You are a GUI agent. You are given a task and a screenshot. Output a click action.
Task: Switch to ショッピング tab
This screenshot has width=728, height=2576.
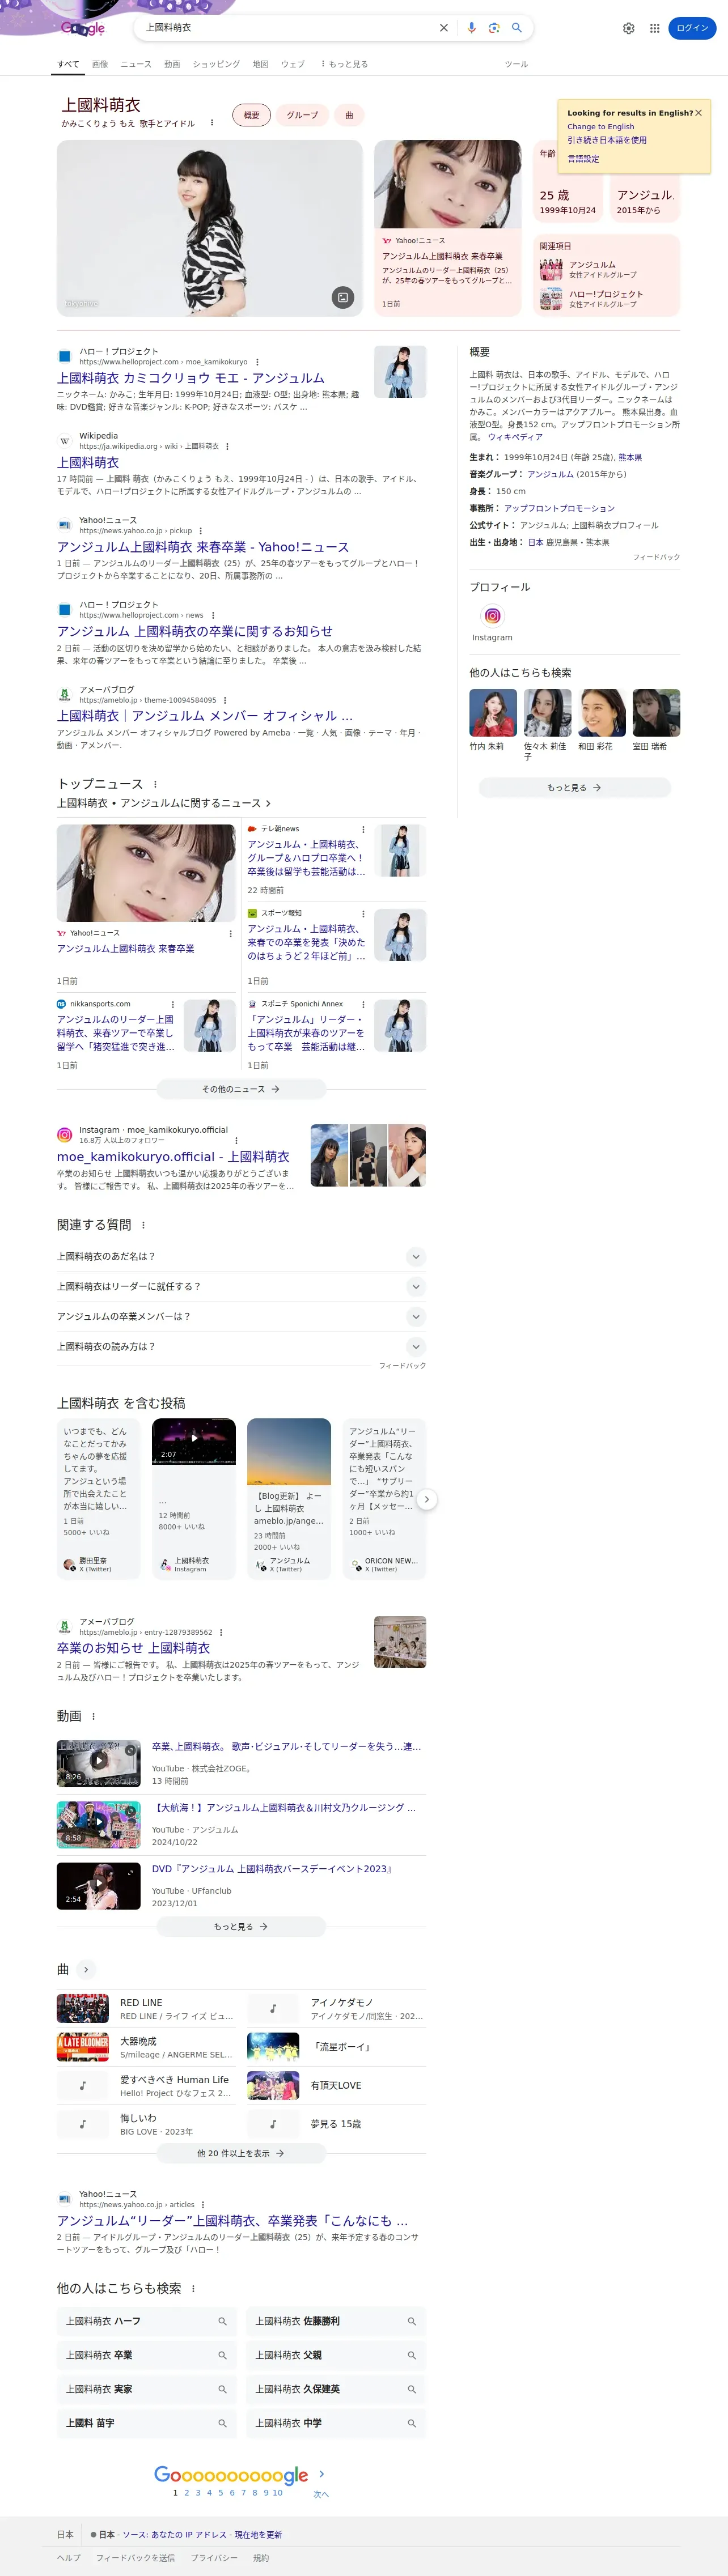click(x=216, y=64)
